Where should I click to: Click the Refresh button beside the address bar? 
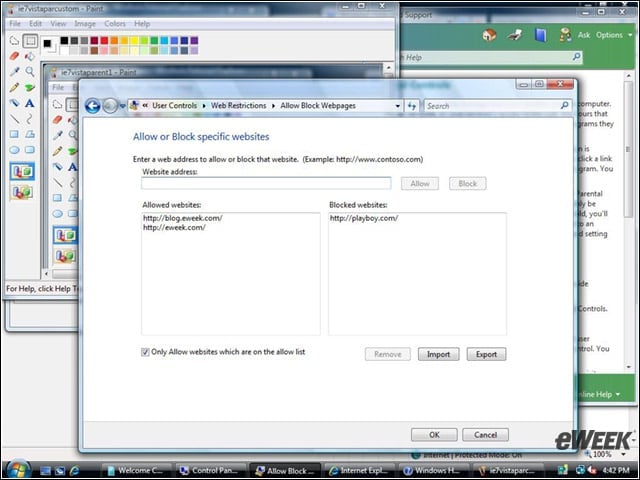pyautogui.click(x=412, y=106)
